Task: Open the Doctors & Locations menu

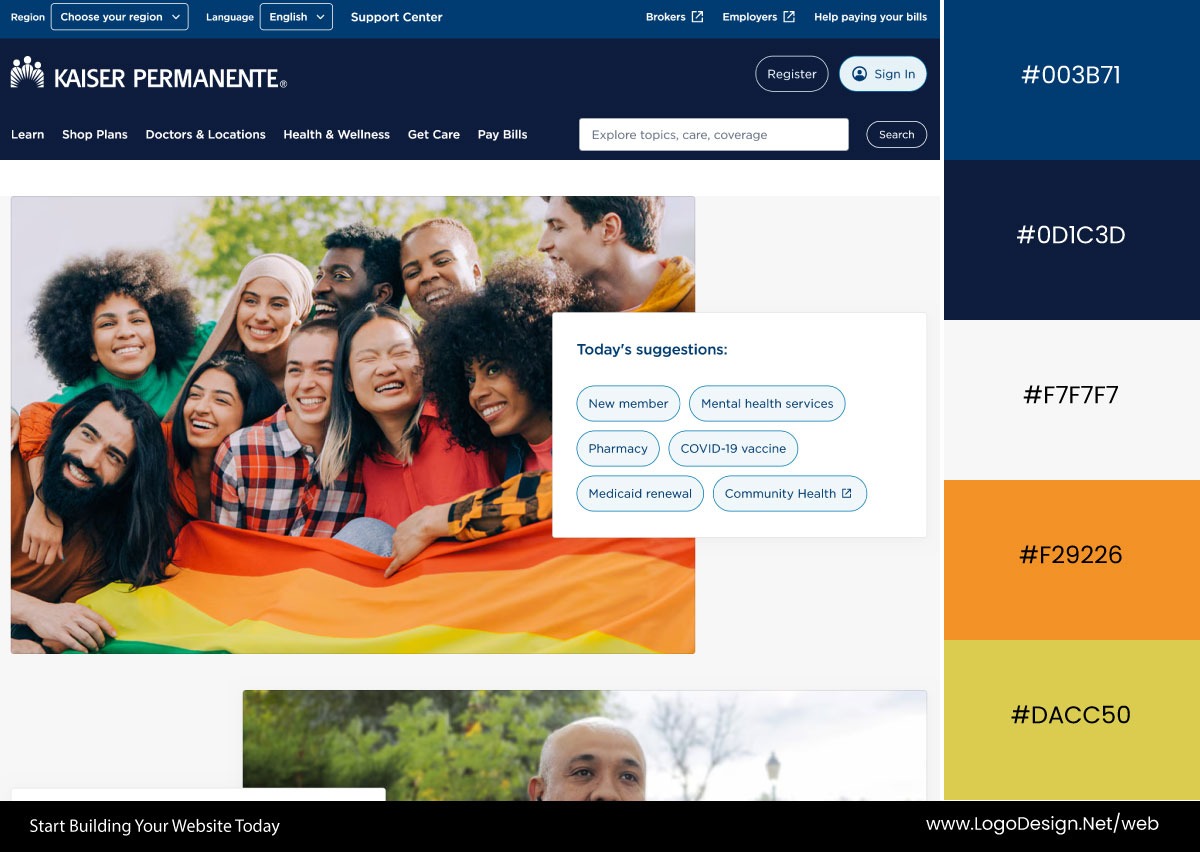Action: 205,134
